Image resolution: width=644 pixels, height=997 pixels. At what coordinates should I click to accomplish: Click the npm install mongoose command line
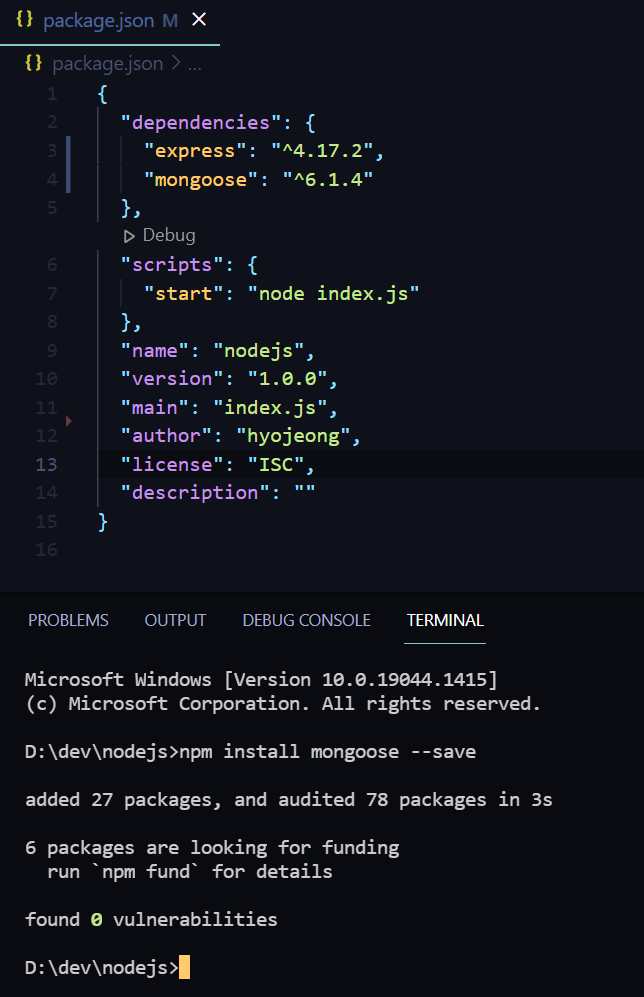pyautogui.click(x=250, y=752)
